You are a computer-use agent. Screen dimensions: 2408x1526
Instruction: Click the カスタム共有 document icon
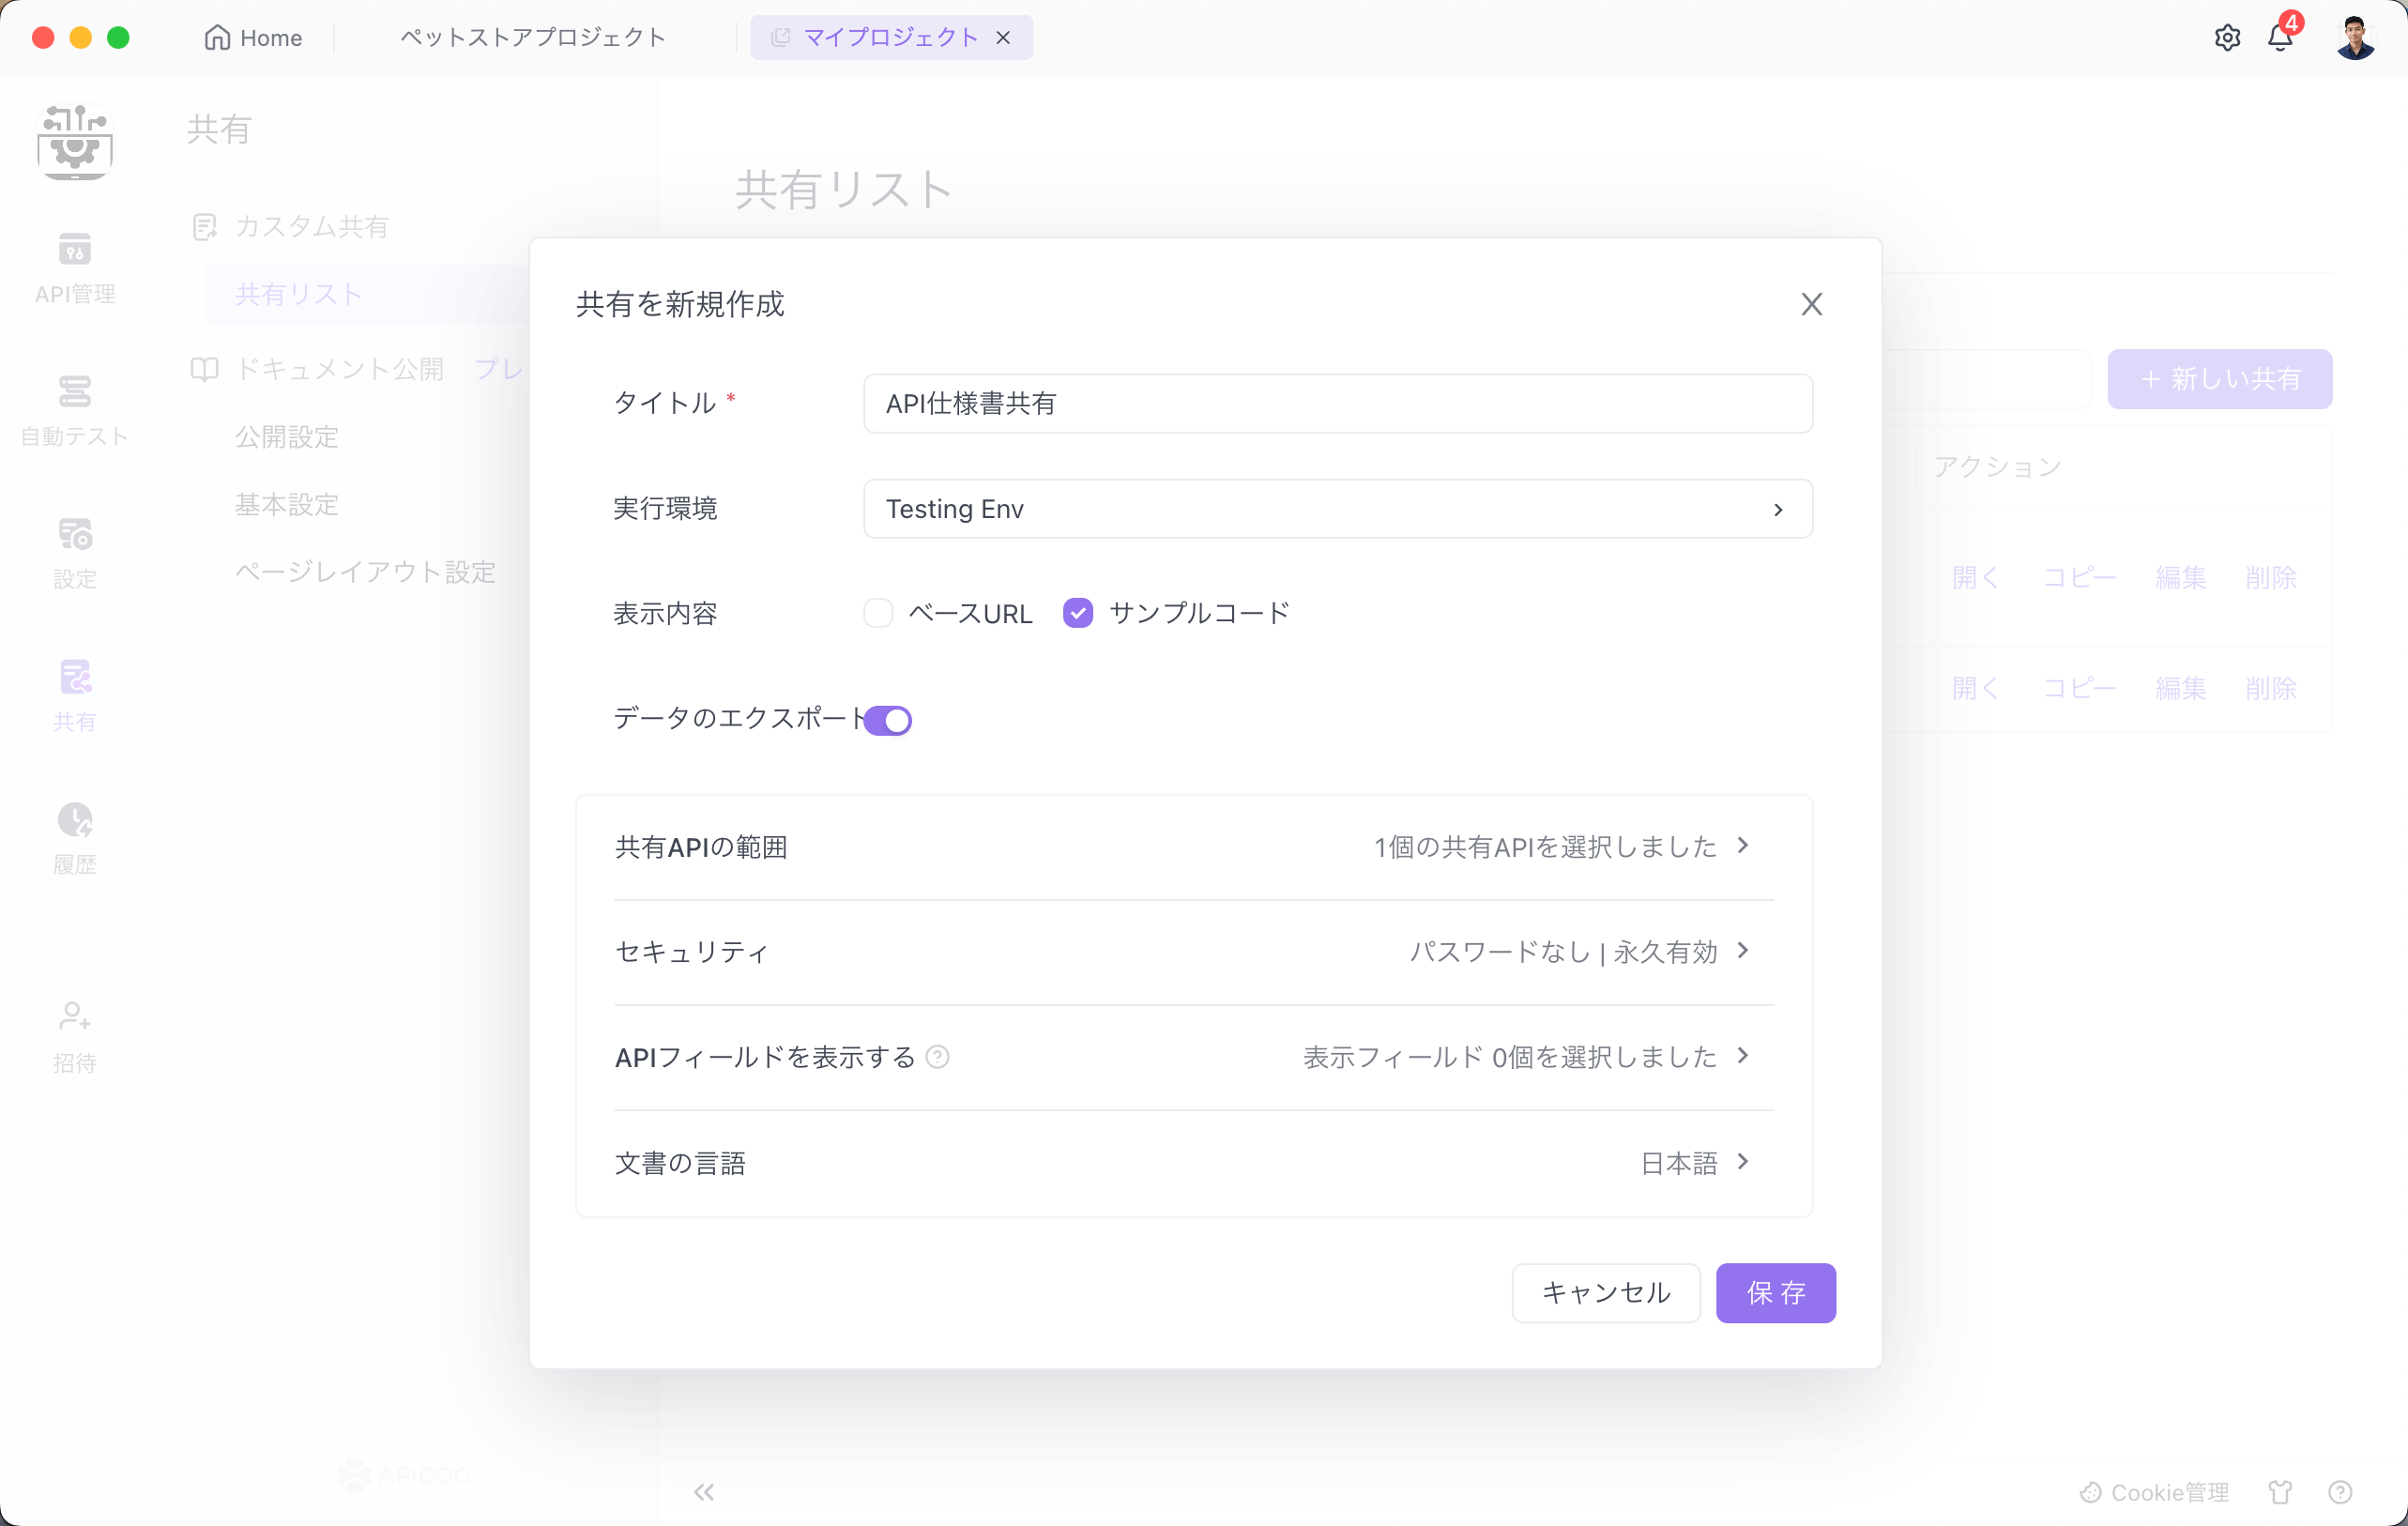(x=204, y=227)
